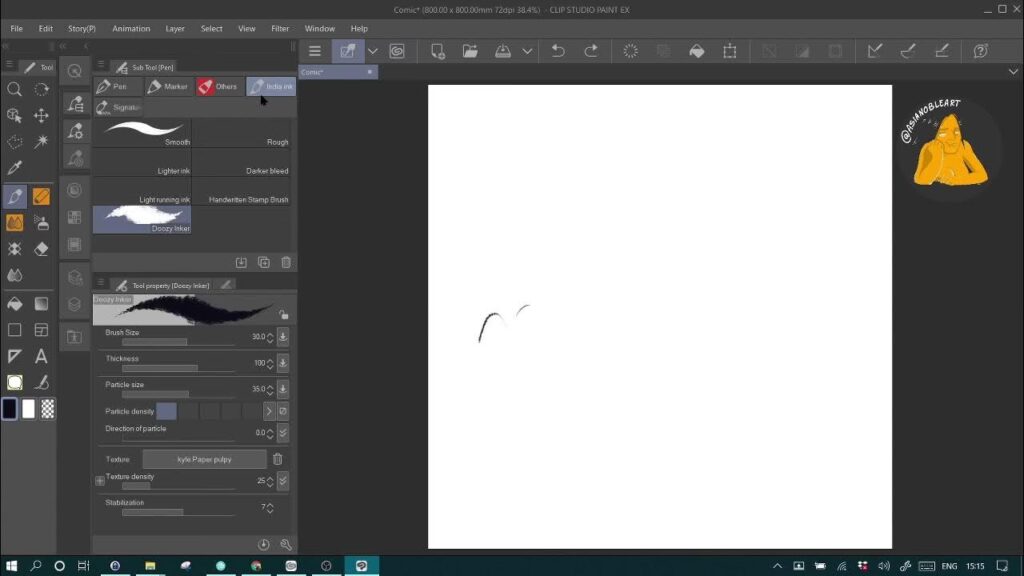Screen dimensions: 1024x576
Task: Select the Zoom magnifier tool
Action: click(x=15, y=89)
